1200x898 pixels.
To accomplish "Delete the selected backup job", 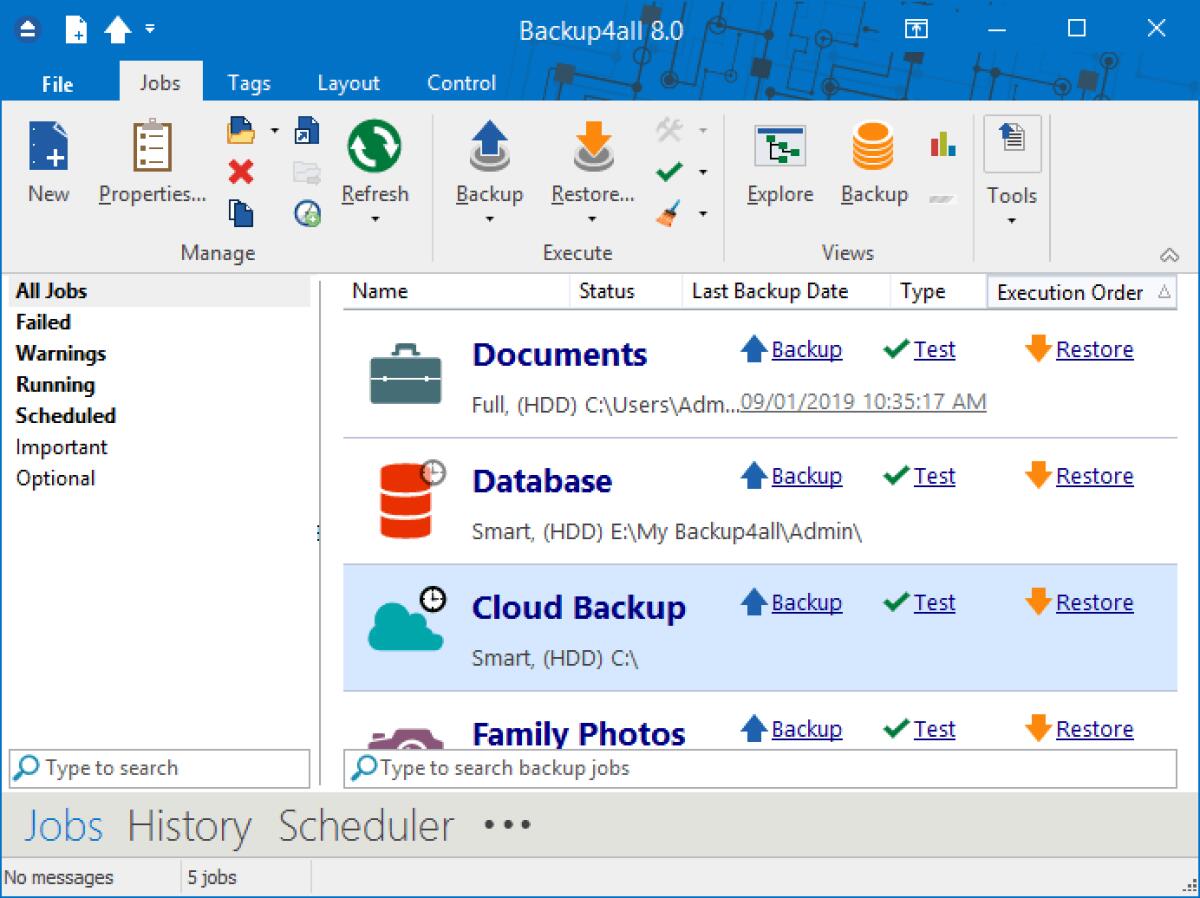I will 240,172.
